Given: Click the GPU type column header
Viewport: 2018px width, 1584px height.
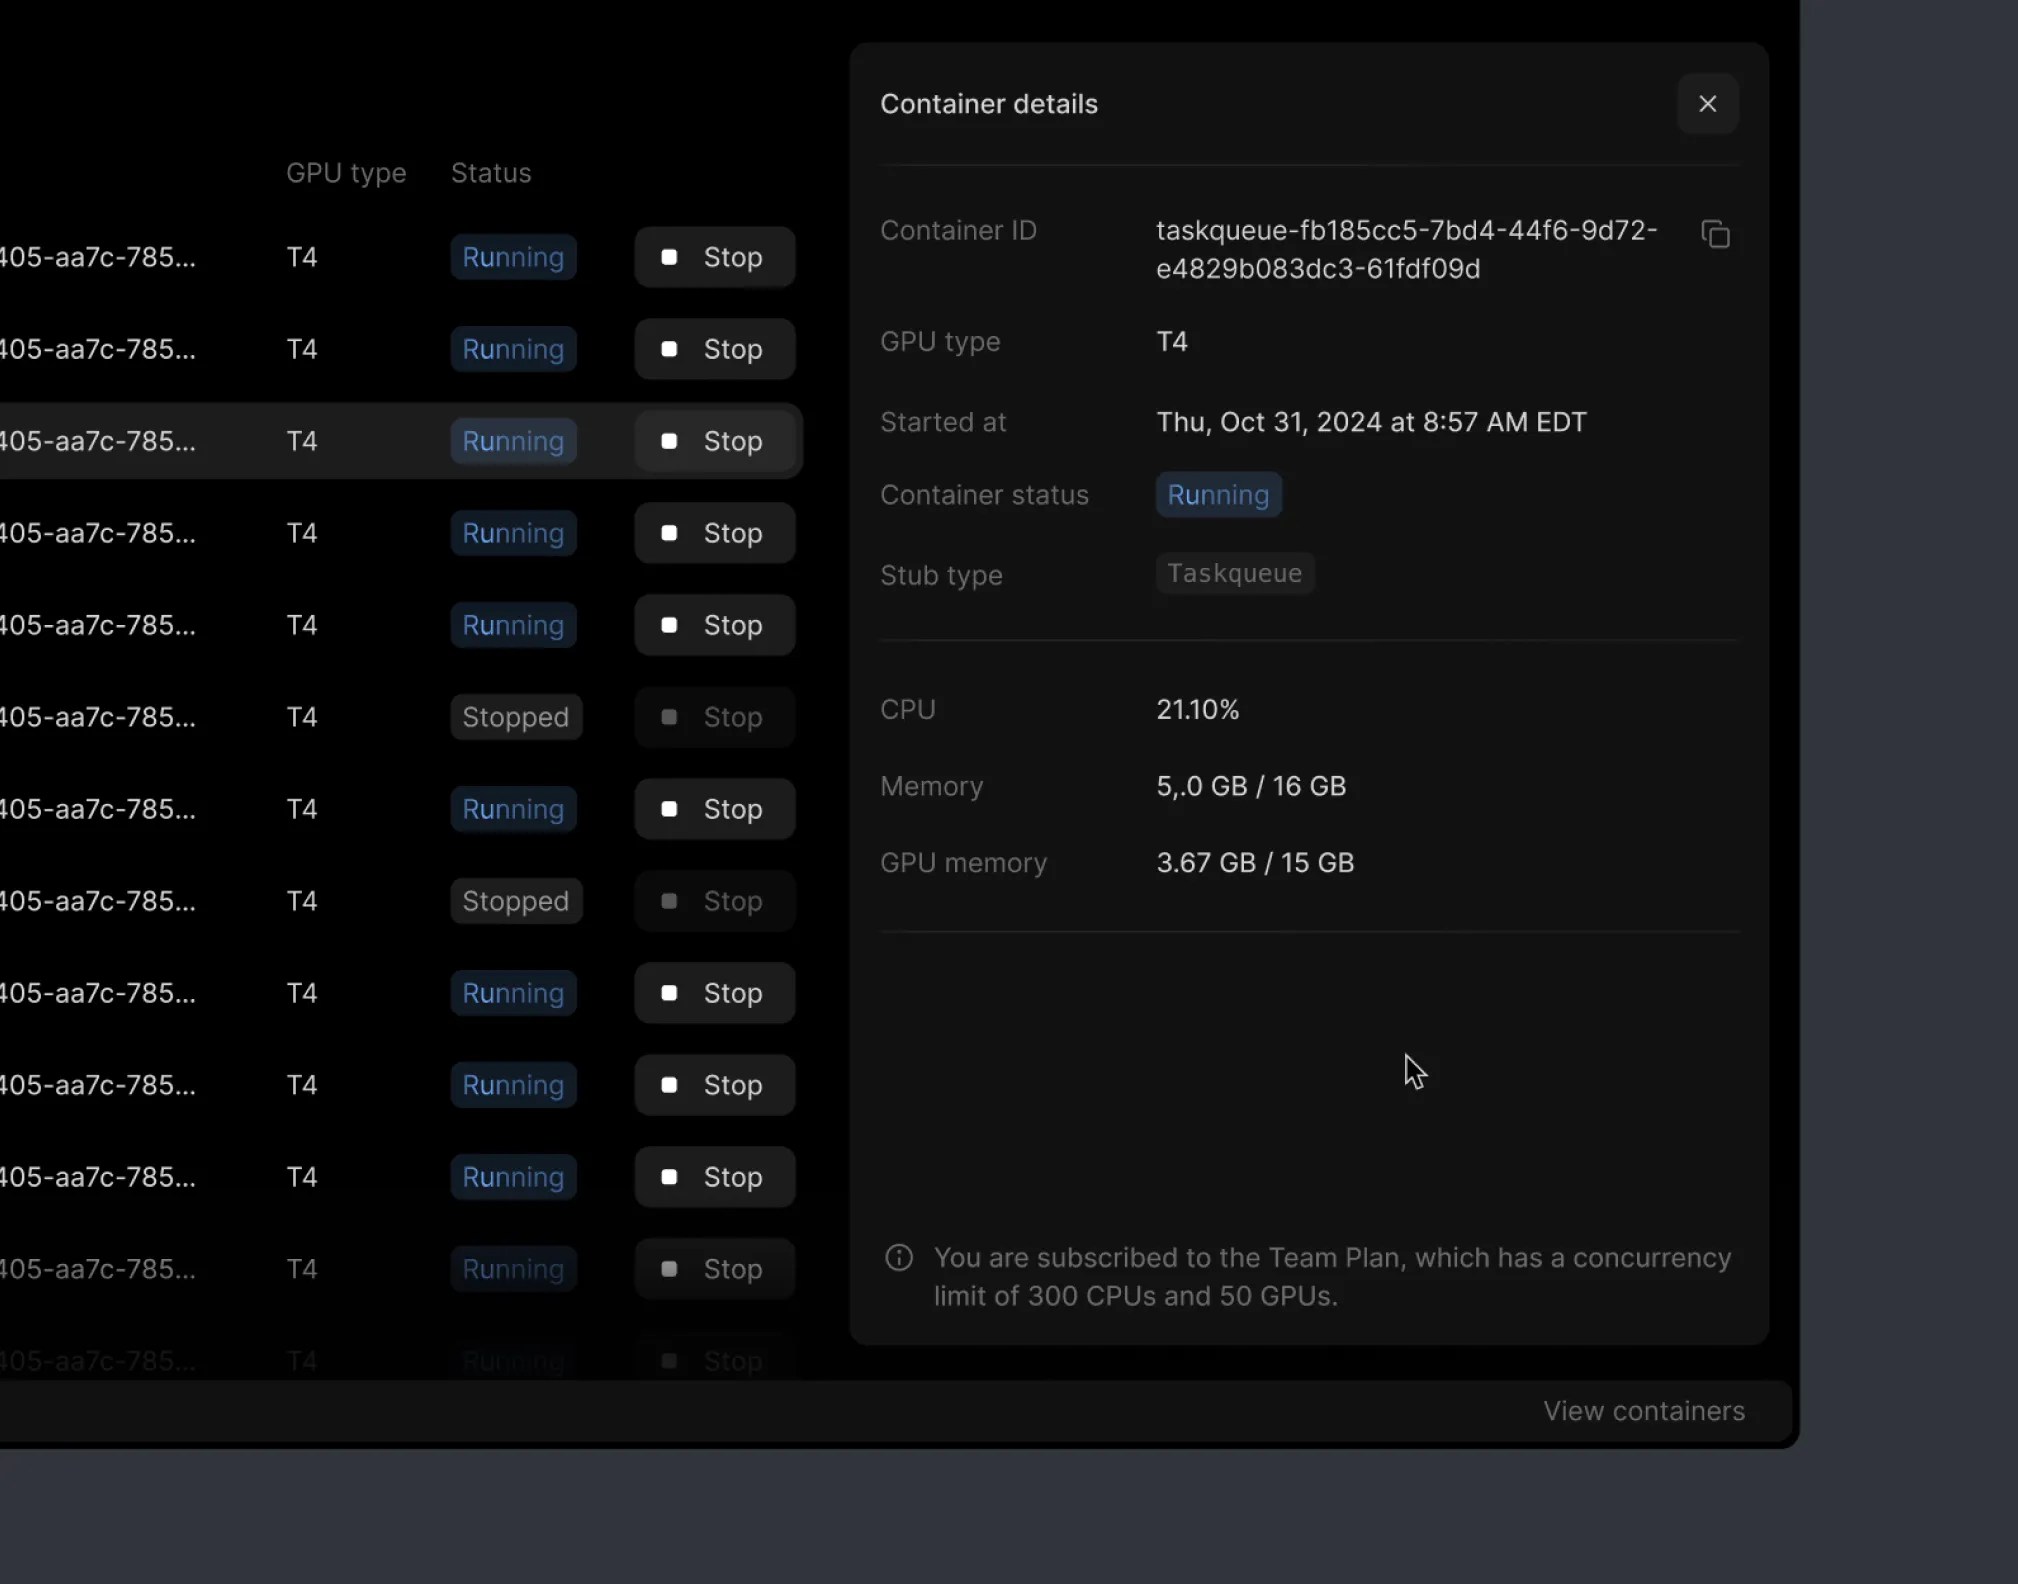Looking at the screenshot, I should point(346,172).
